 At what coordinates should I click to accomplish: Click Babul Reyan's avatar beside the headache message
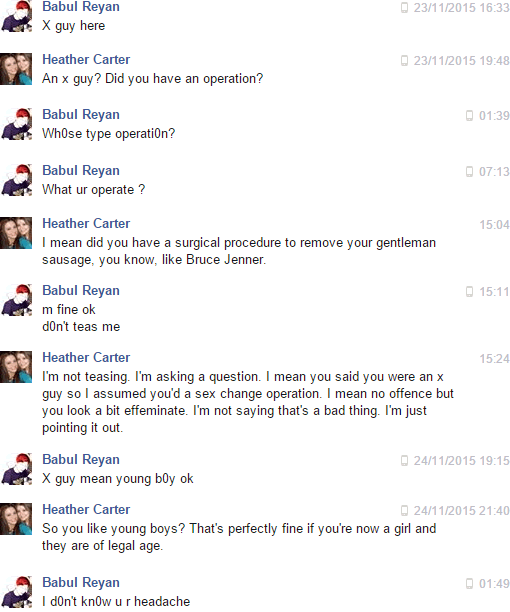click(x=16, y=592)
